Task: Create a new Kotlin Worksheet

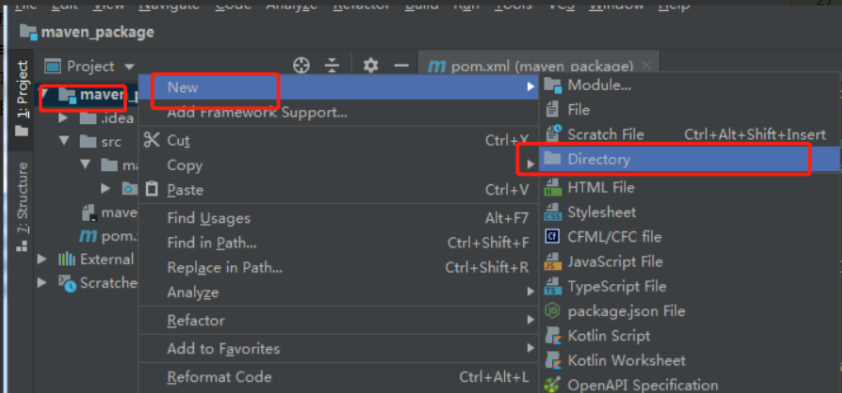Action: pyautogui.click(x=689, y=360)
